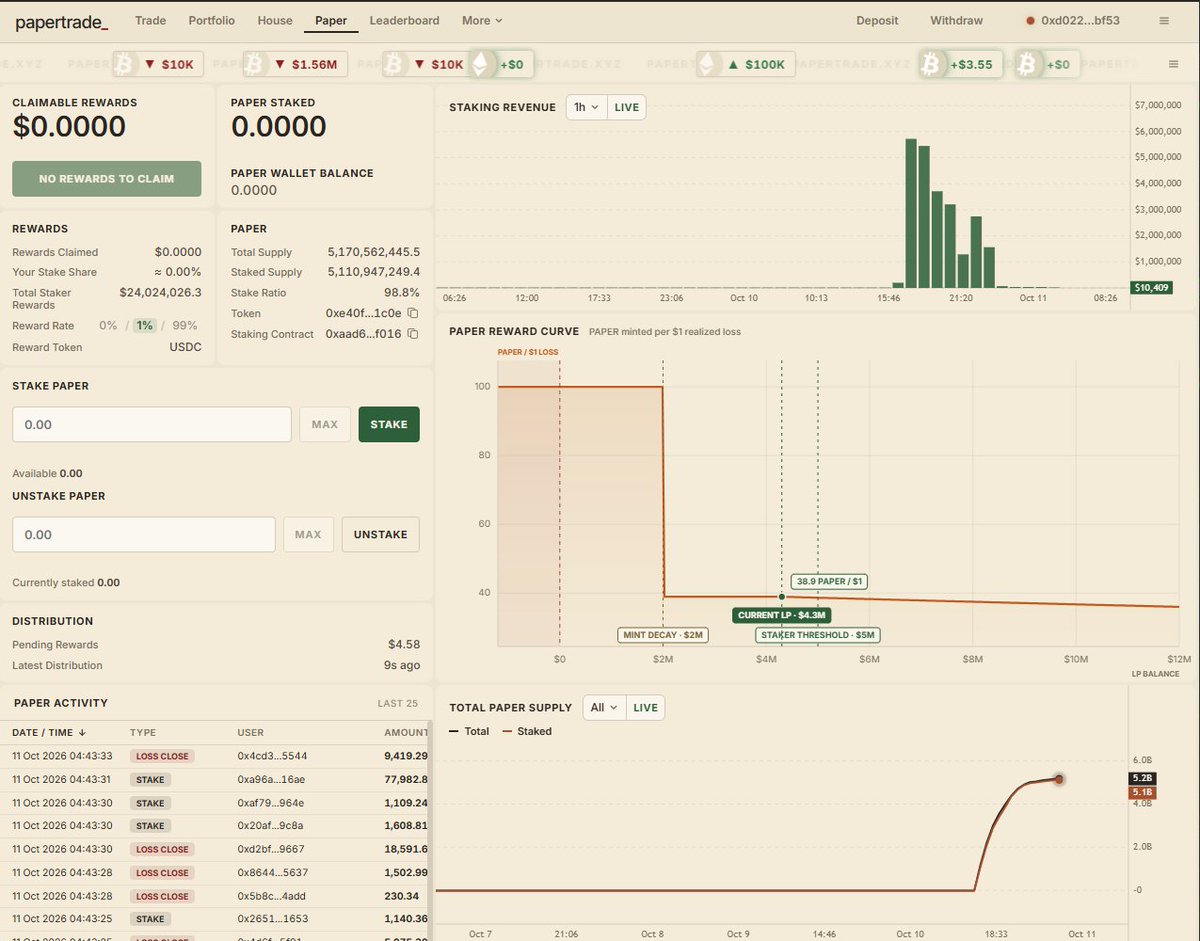
Task: Toggle LIVE on the Staking Revenue chart
Action: (626, 107)
